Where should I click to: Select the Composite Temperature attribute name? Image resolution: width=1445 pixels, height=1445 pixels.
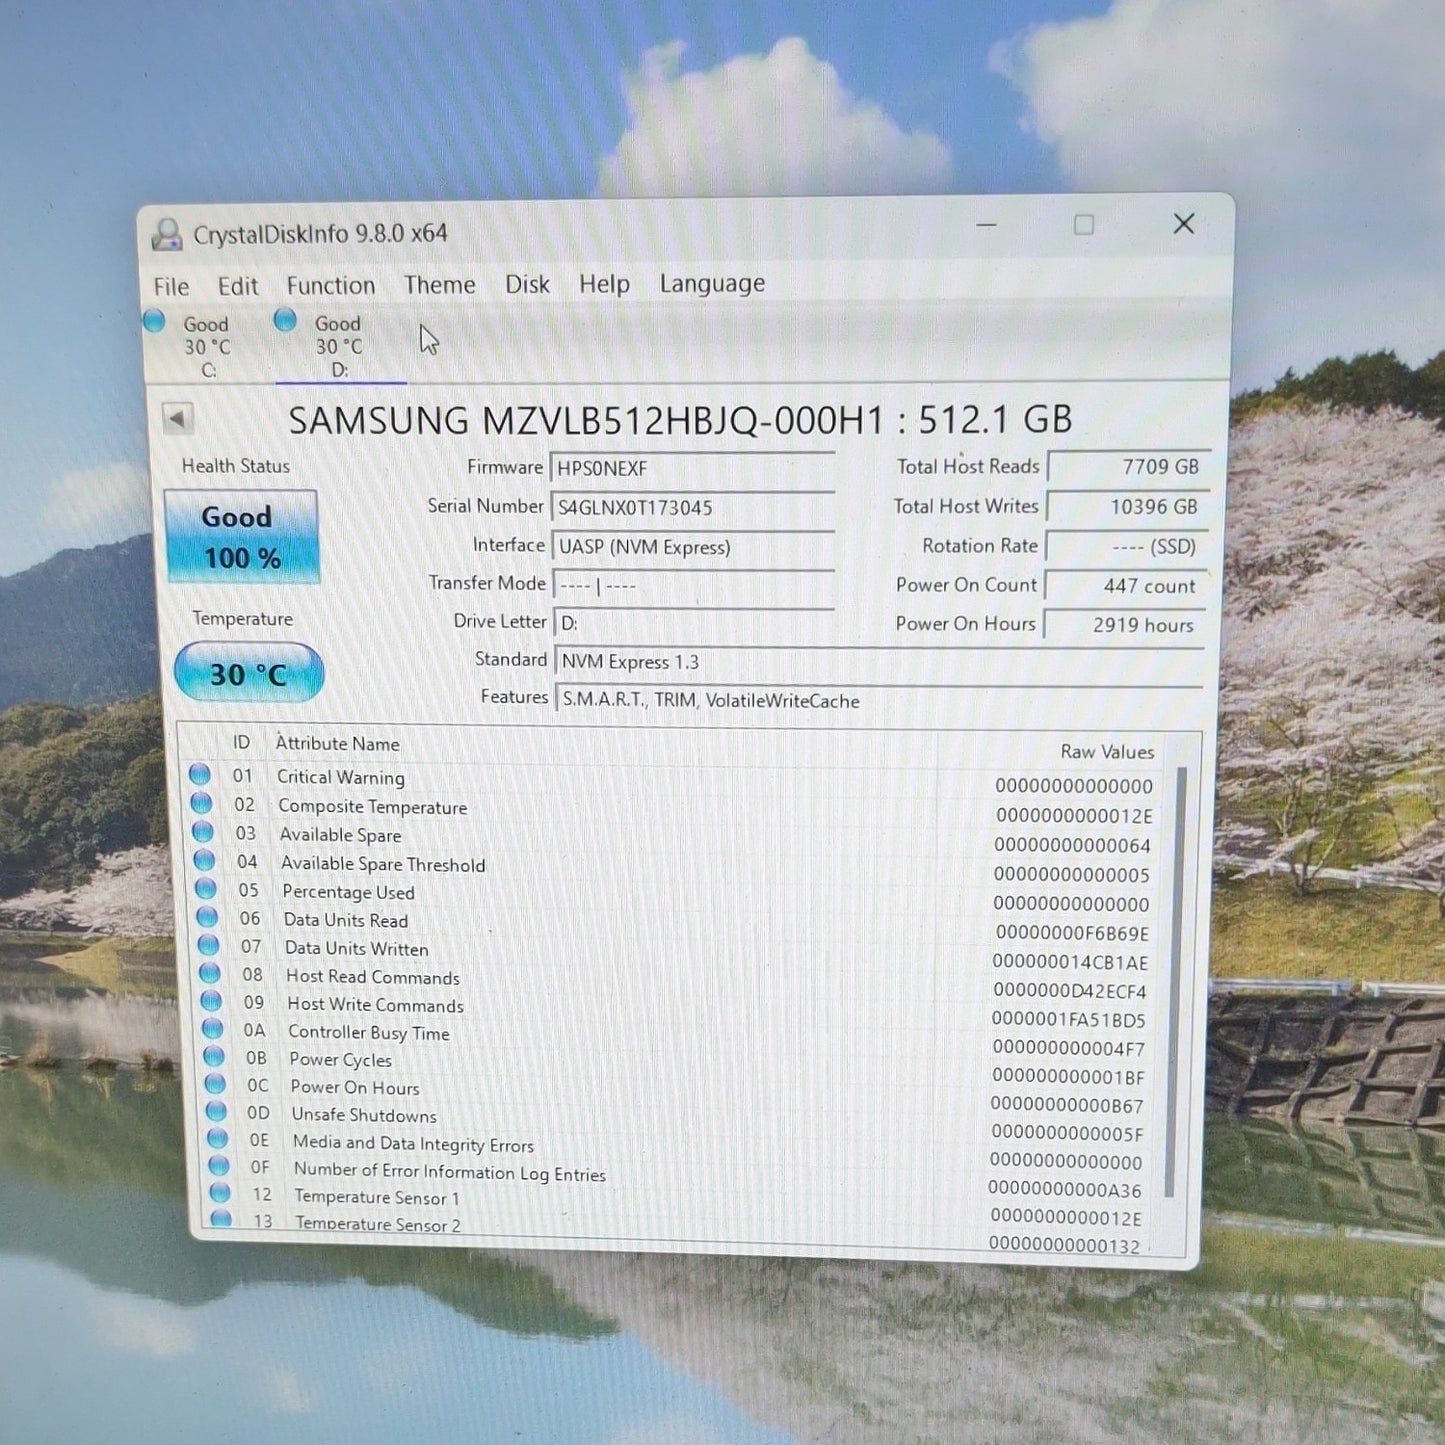(x=373, y=806)
